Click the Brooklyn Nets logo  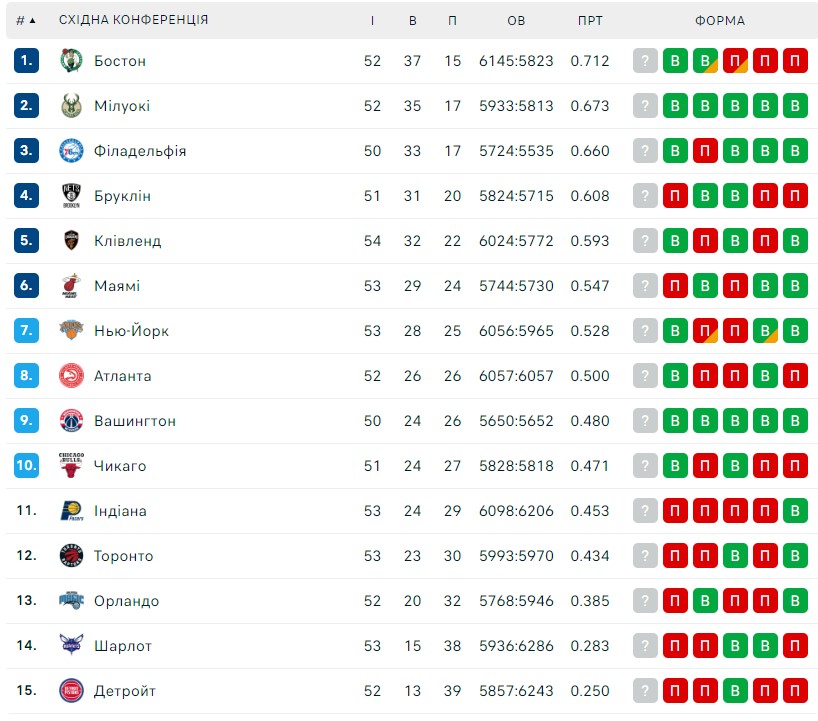pos(71,196)
